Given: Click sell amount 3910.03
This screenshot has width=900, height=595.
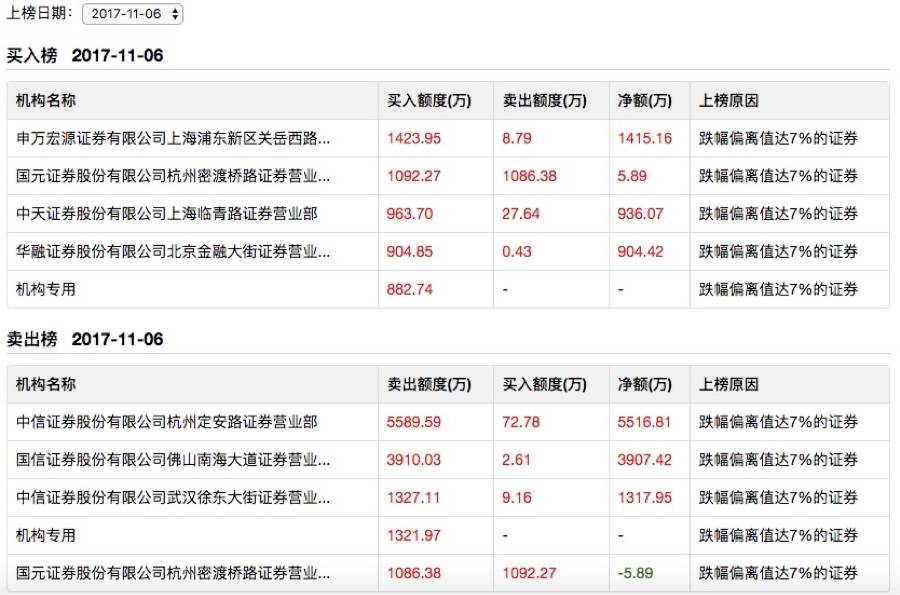Looking at the screenshot, I should (414, 460).
